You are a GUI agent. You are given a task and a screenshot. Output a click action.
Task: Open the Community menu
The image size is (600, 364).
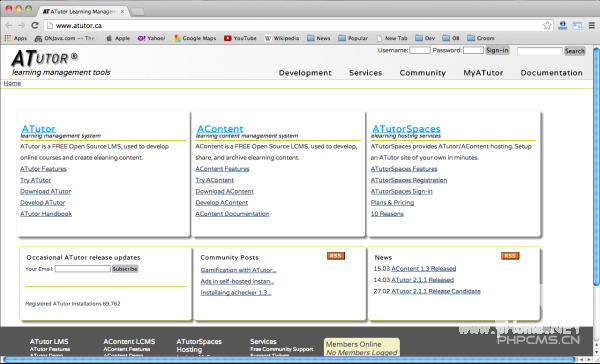(422, 73)
